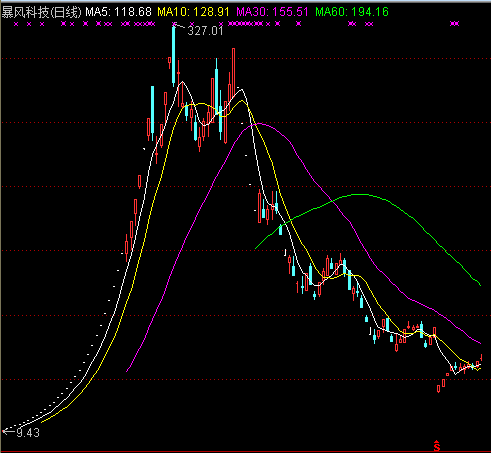The image size is (491, 453).
Task: Select the magenta MA30 curve at its crest
Action: click(x=258, y=124)
